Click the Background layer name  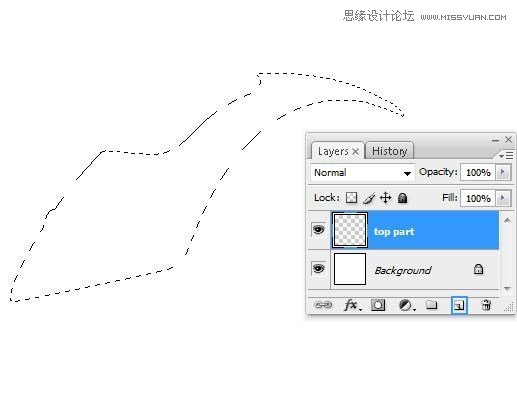tap(403, 270)
